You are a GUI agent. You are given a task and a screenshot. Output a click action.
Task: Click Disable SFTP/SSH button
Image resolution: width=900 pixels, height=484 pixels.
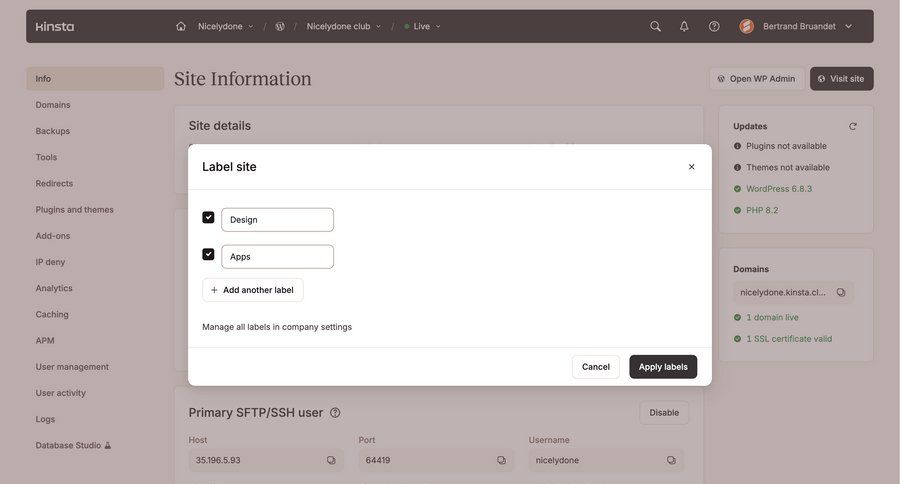click(x=664, y=413)
